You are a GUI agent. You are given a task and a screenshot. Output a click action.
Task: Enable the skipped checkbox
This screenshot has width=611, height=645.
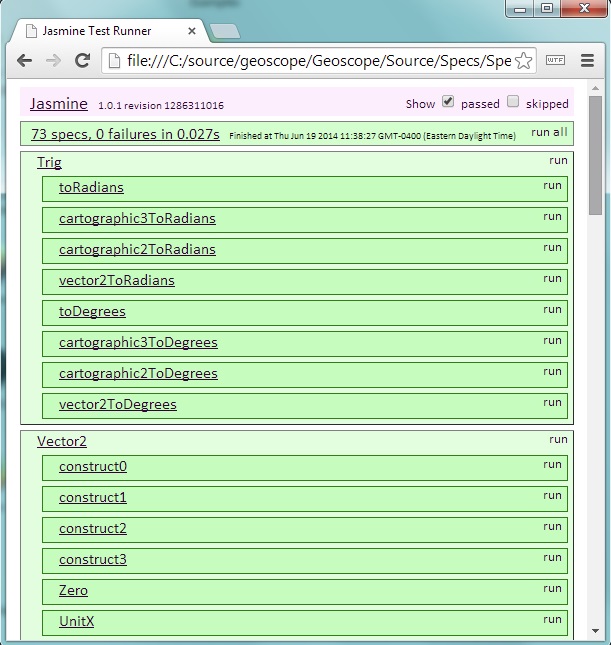tap(513, 102)
